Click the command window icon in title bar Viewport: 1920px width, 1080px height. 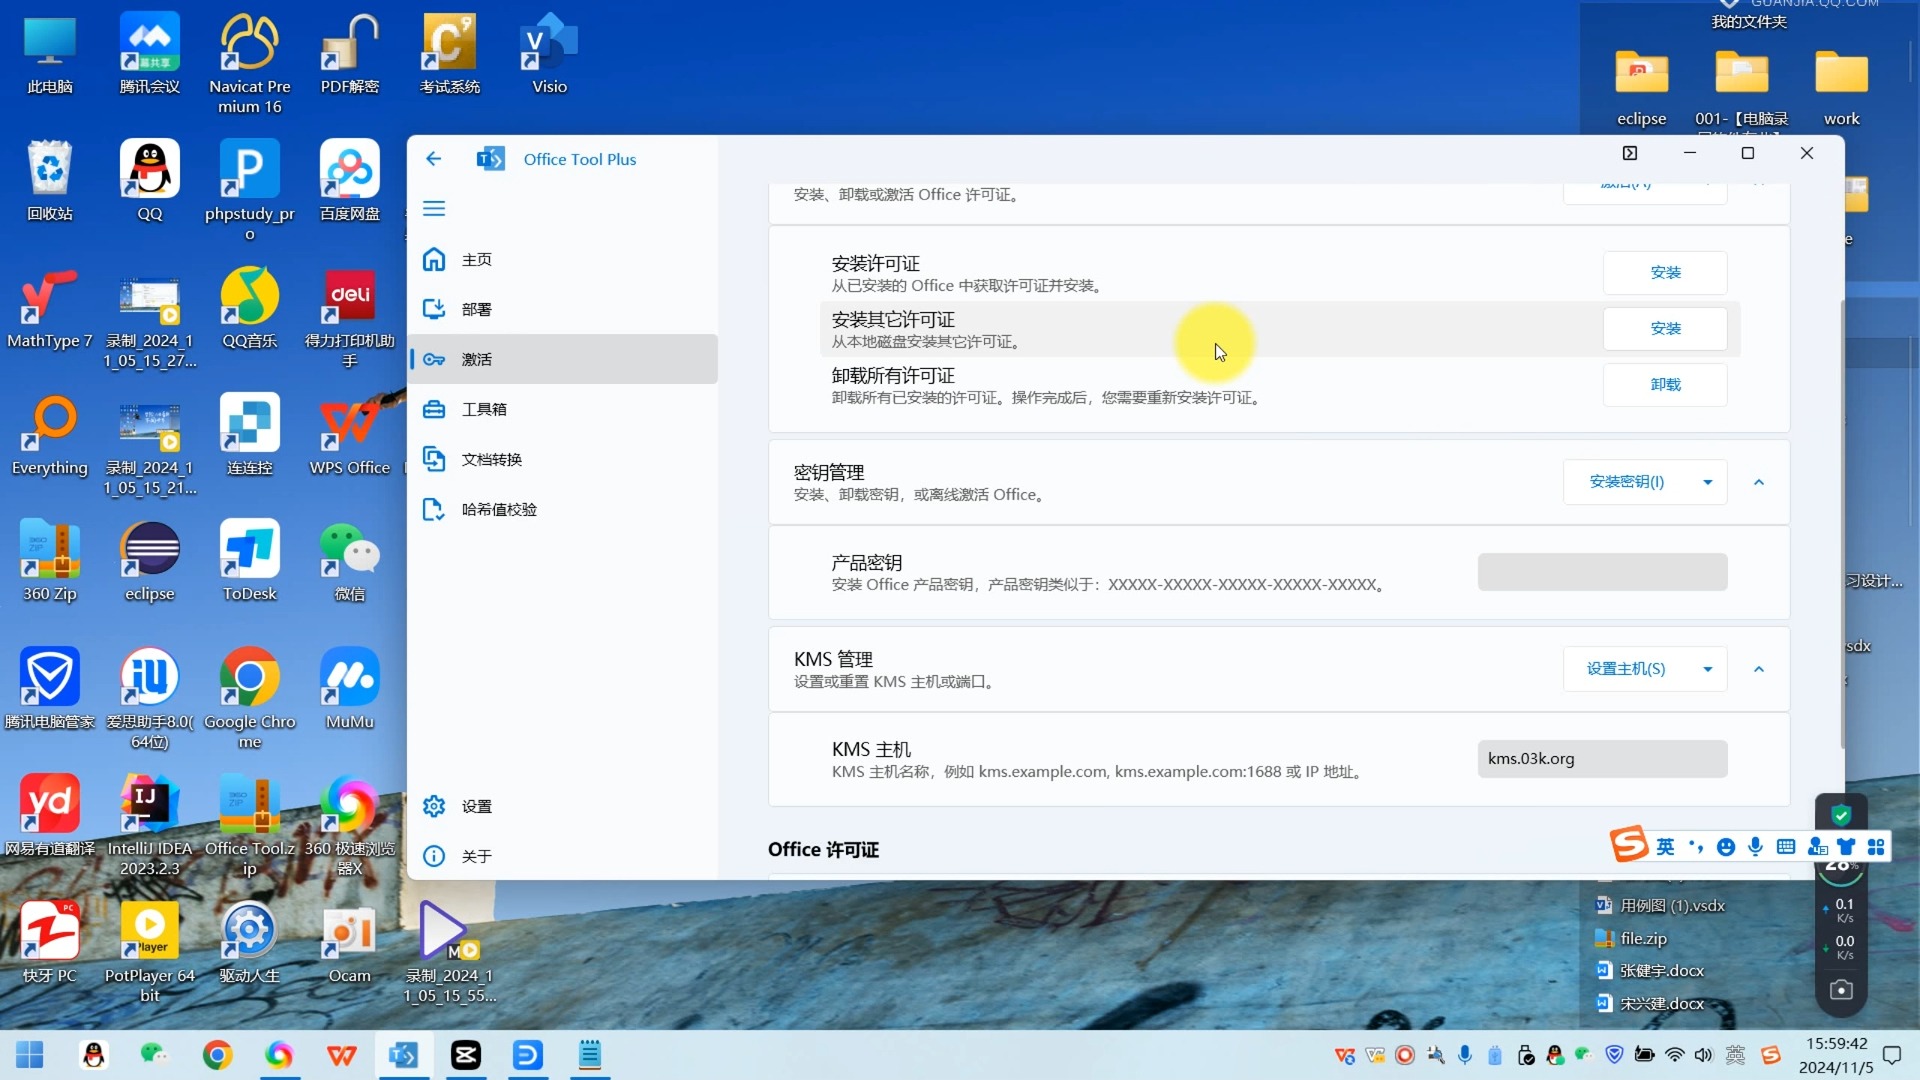pos(1630,153)
